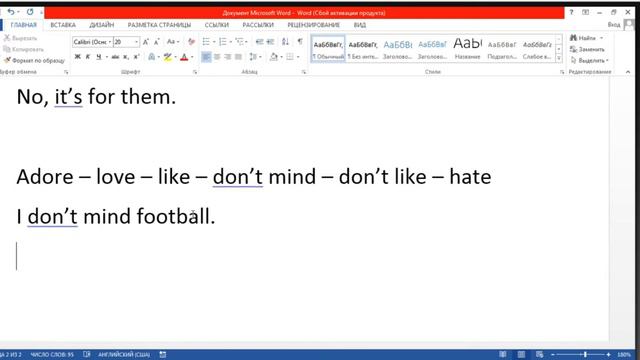Image resolution: width=640 pixels, height=360 pixels.
Task: Click the Redo/Repeat circular arrow icon
Action: coord(30,12)
